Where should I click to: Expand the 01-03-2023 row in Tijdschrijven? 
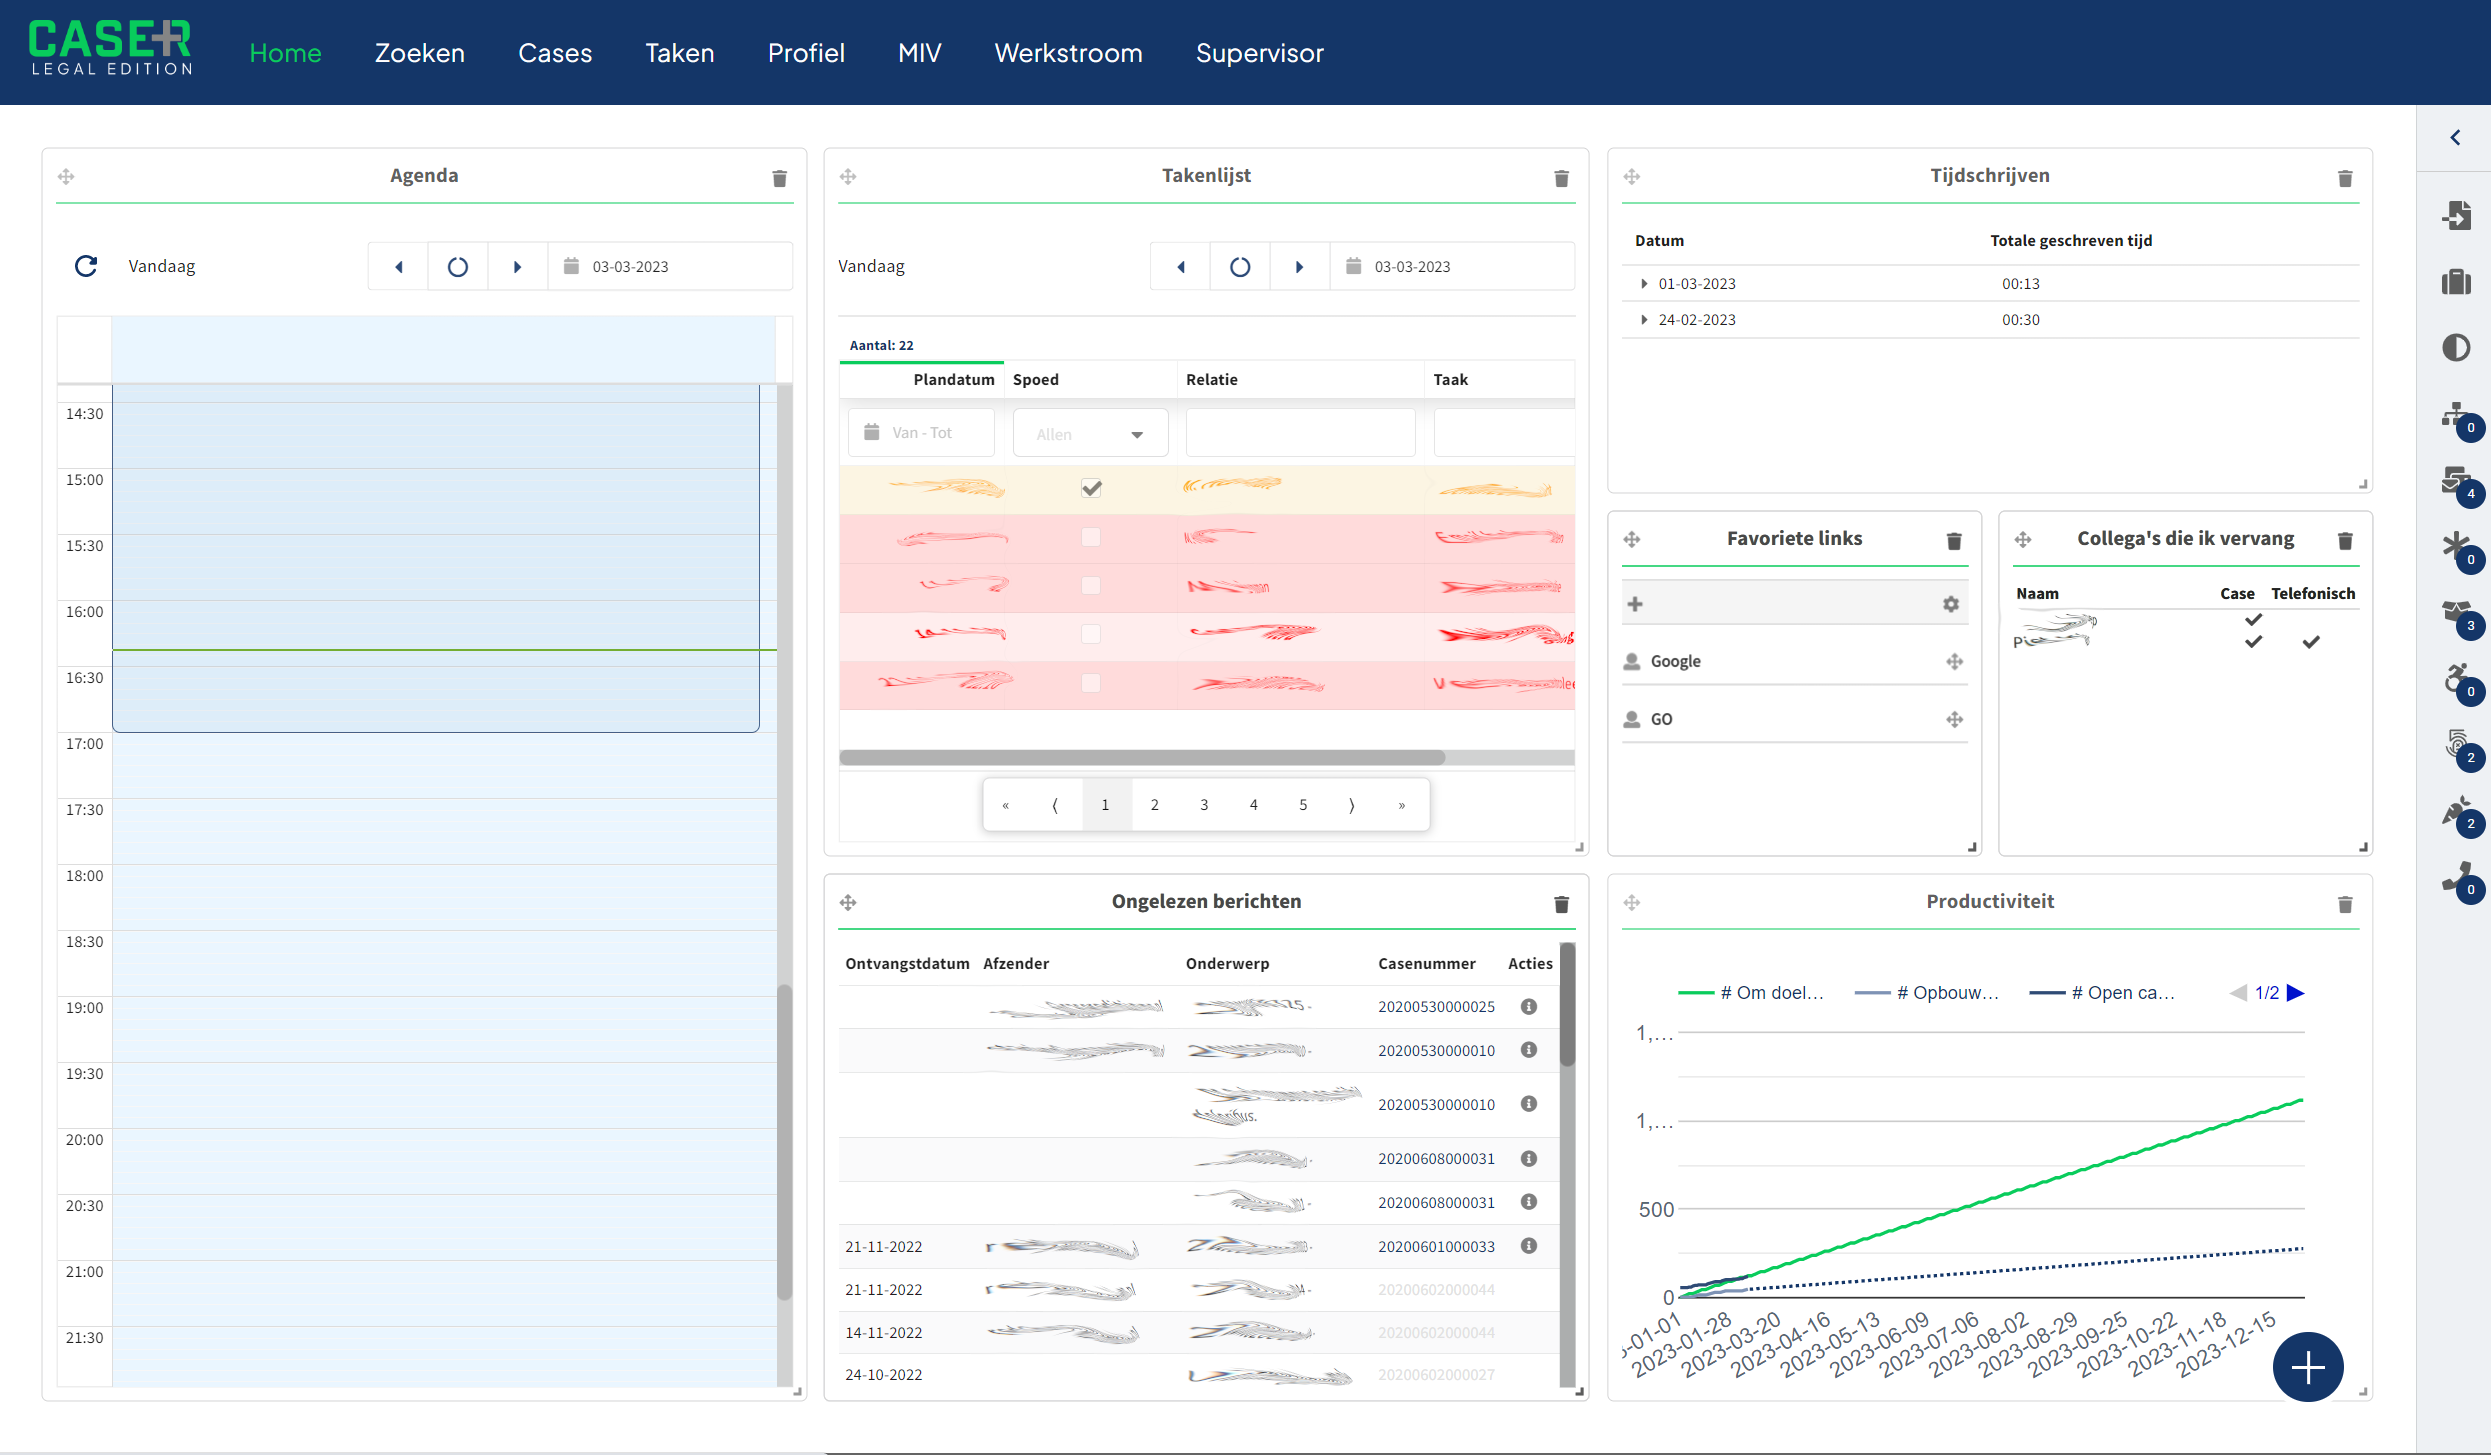pyautogui.click(x=1644, y=284)
